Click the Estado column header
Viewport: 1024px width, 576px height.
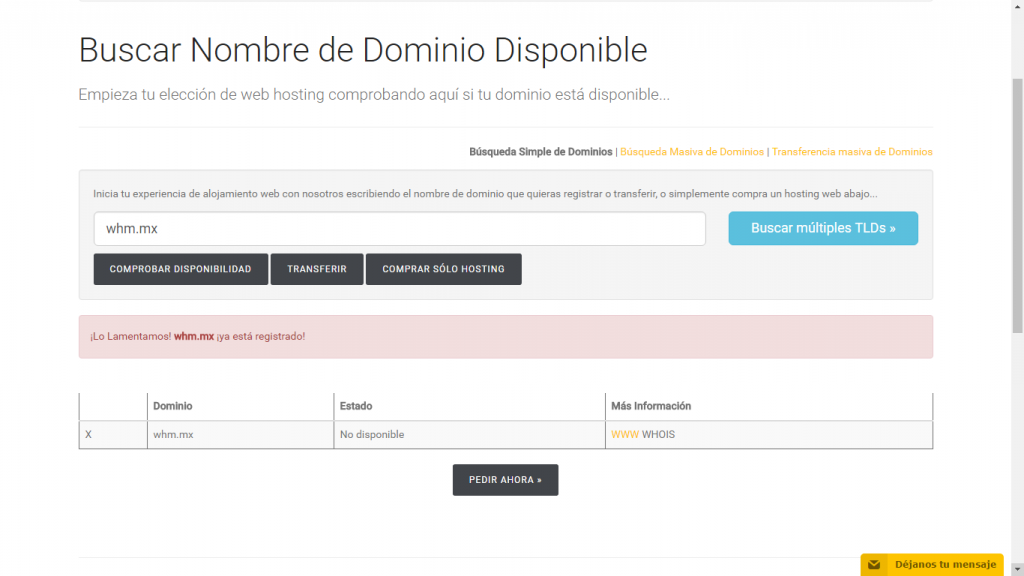[x=356, y=406]
